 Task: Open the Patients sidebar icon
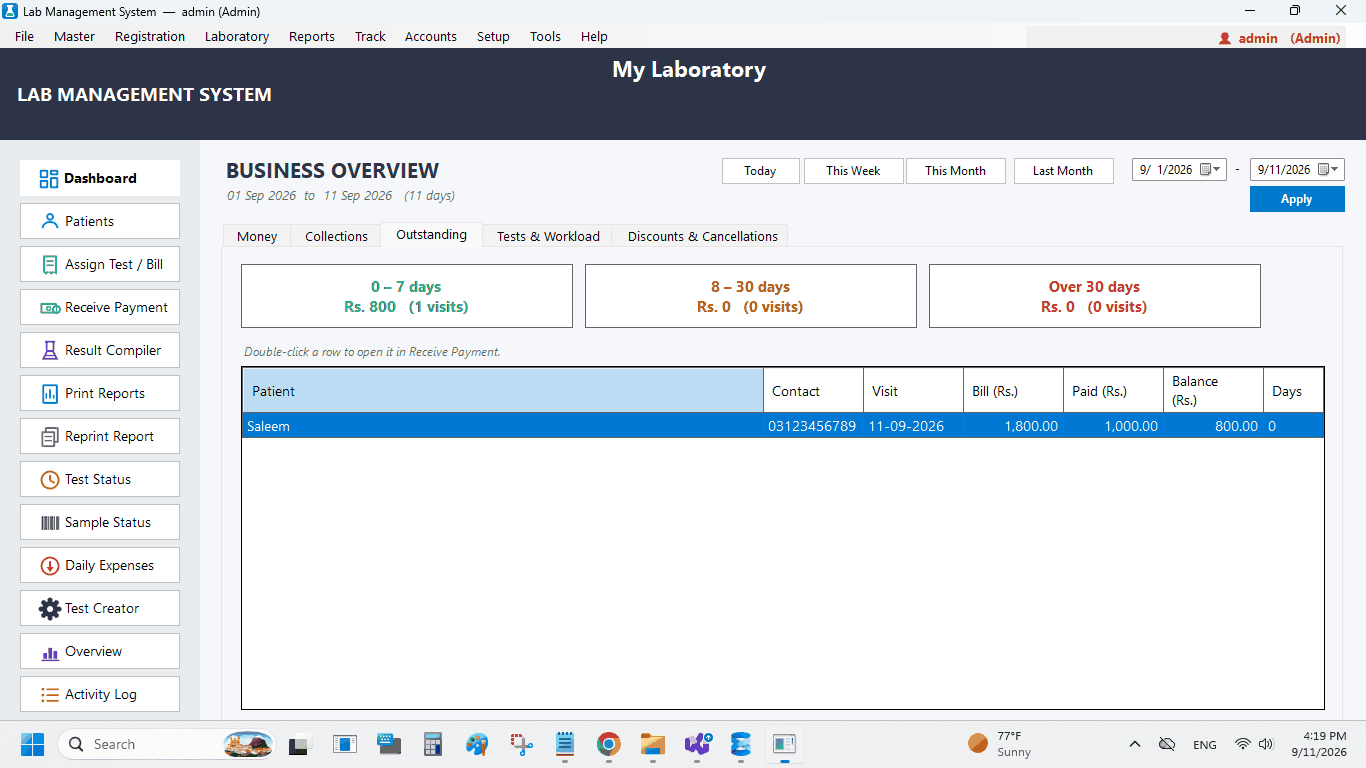(49, 221)
